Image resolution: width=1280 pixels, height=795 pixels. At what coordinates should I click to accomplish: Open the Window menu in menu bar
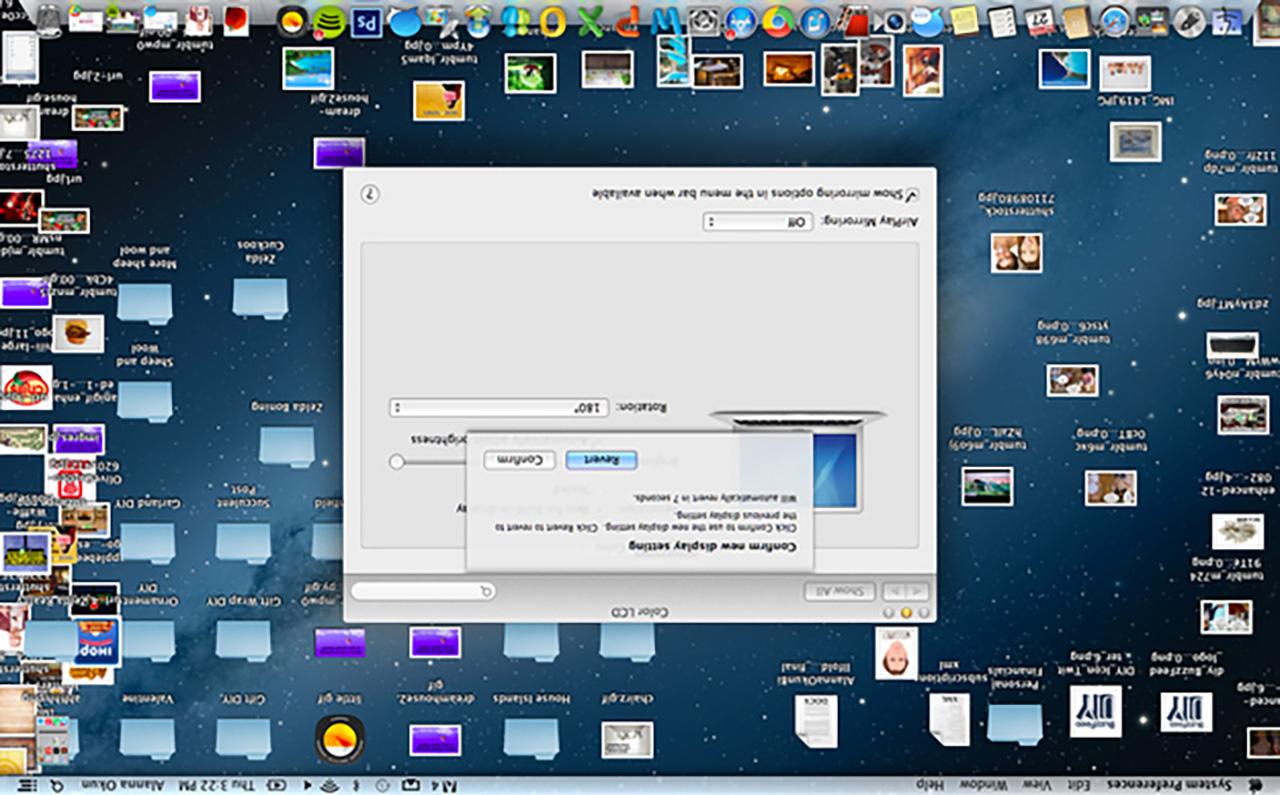(x=982, y=785)
